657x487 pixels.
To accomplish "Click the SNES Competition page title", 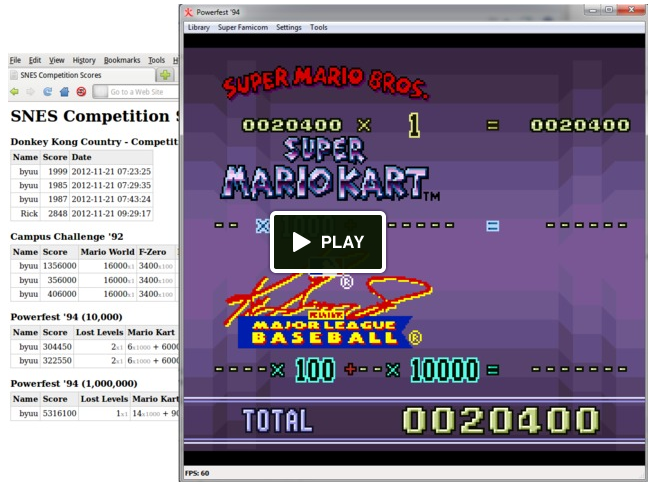I will pyautogui.click(x=95, y=116).
